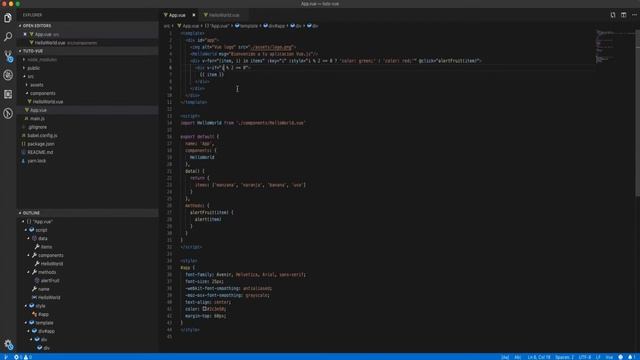Click the feedback smiley in the status bar
Screen dimensions: 640x360
coord(621,357)
